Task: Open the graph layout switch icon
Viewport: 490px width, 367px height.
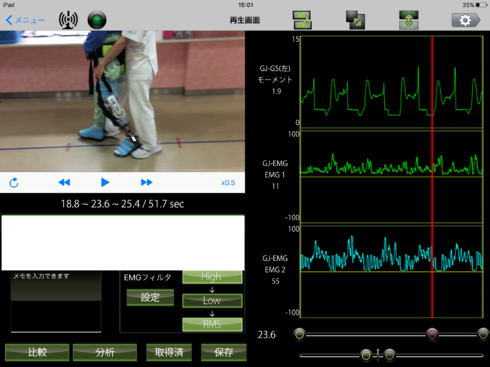Action: point(302,20)
